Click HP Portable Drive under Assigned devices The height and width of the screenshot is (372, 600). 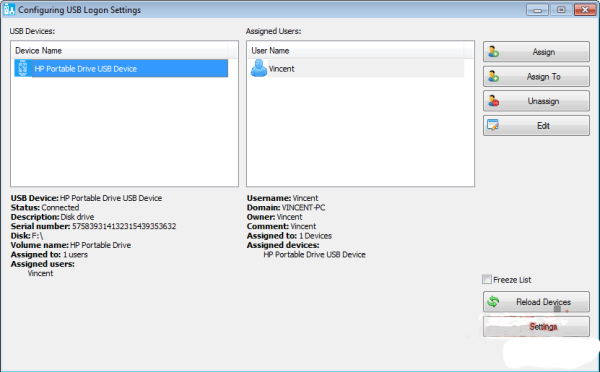(x=314, y=255)
